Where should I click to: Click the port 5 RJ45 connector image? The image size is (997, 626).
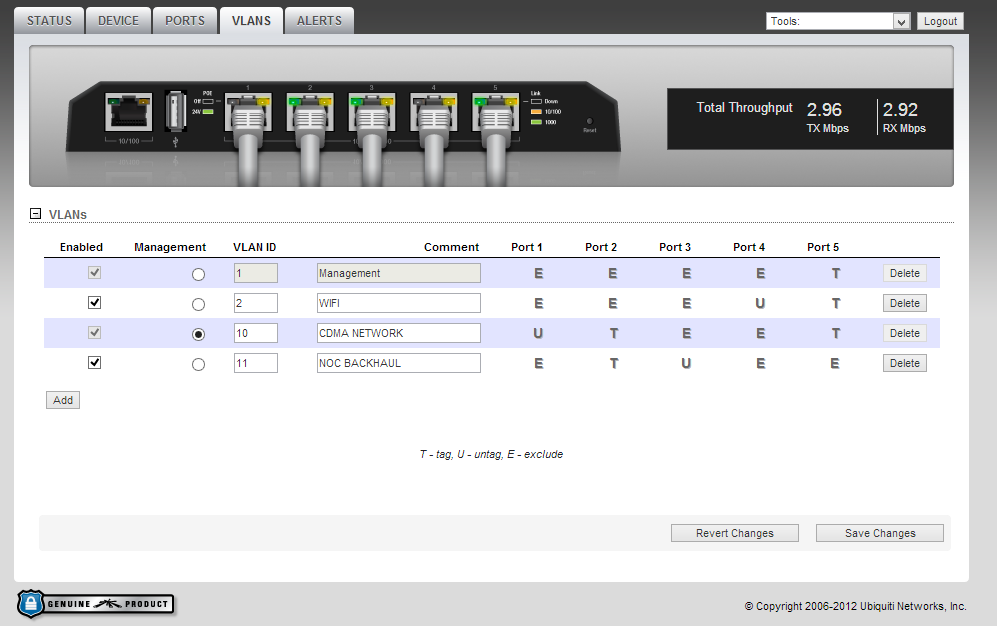(495, 112)
